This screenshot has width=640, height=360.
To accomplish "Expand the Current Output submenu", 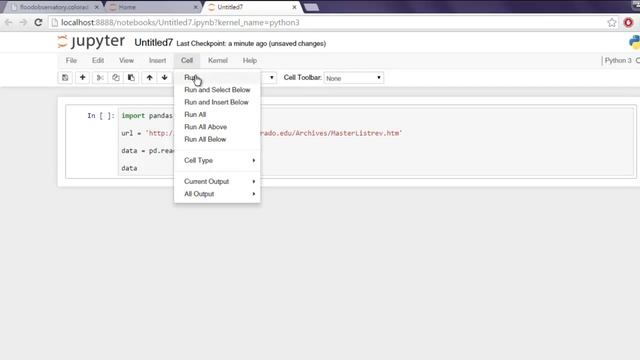I will (x=217, y=182).
